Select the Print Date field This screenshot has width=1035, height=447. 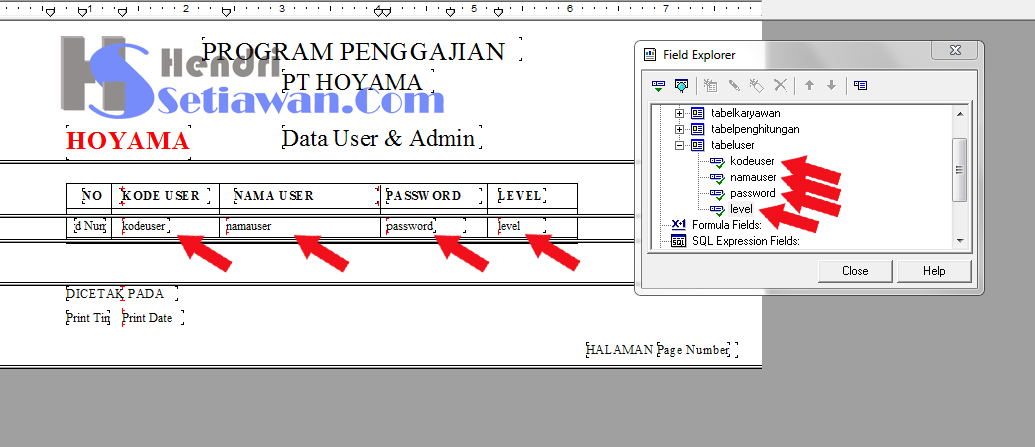[152, 318]
